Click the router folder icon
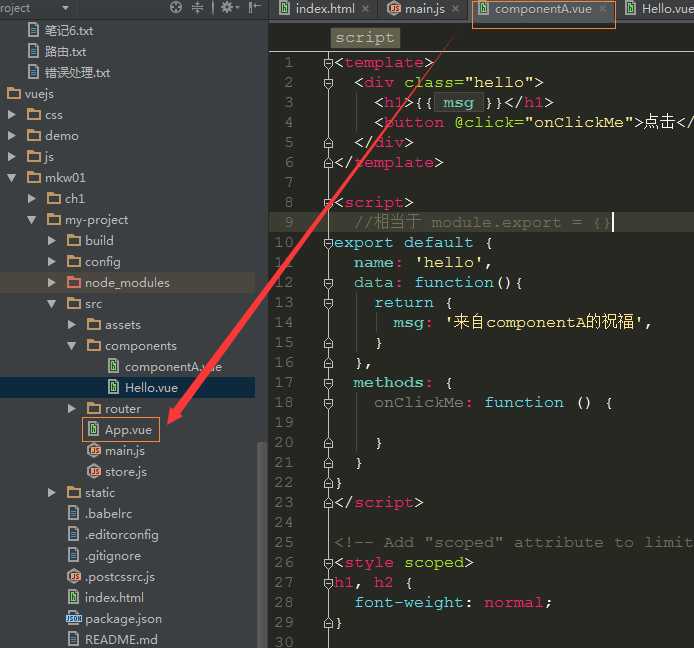 (x=94, y=408)
